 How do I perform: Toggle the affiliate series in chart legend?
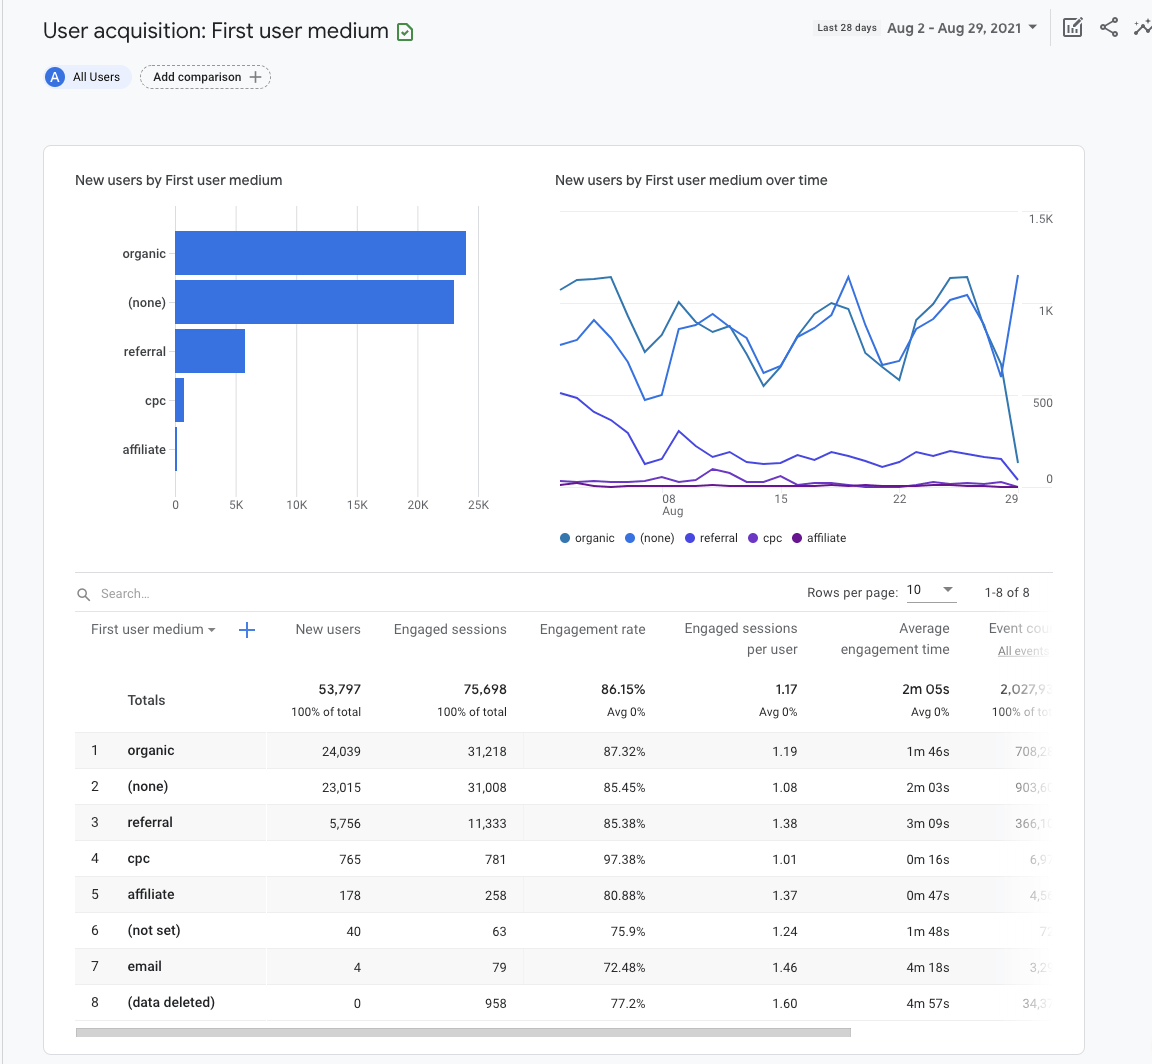(x=819, y=538)
